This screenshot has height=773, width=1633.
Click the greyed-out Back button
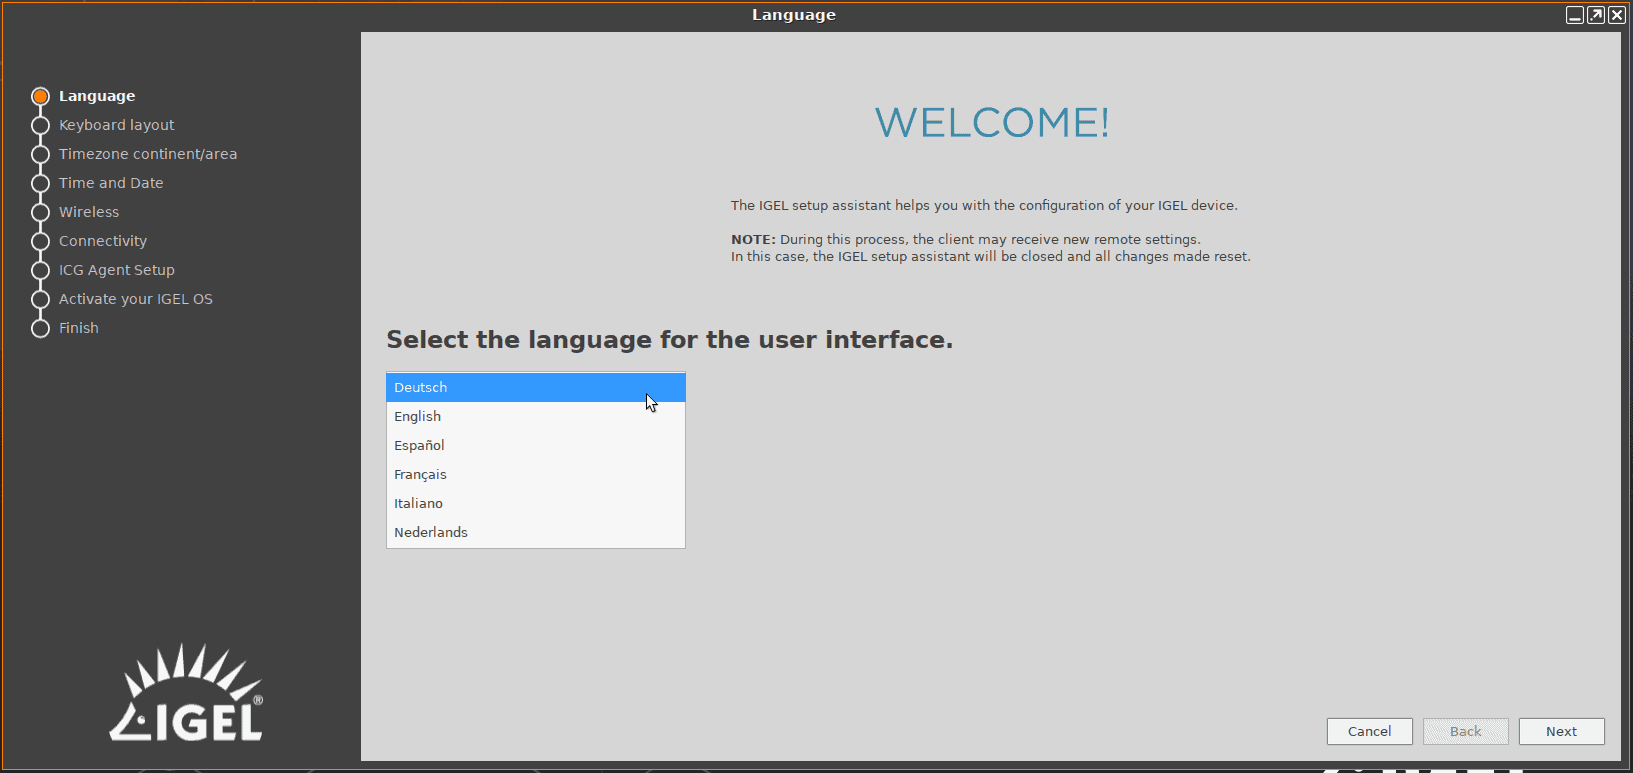[x=1465, y=732]
